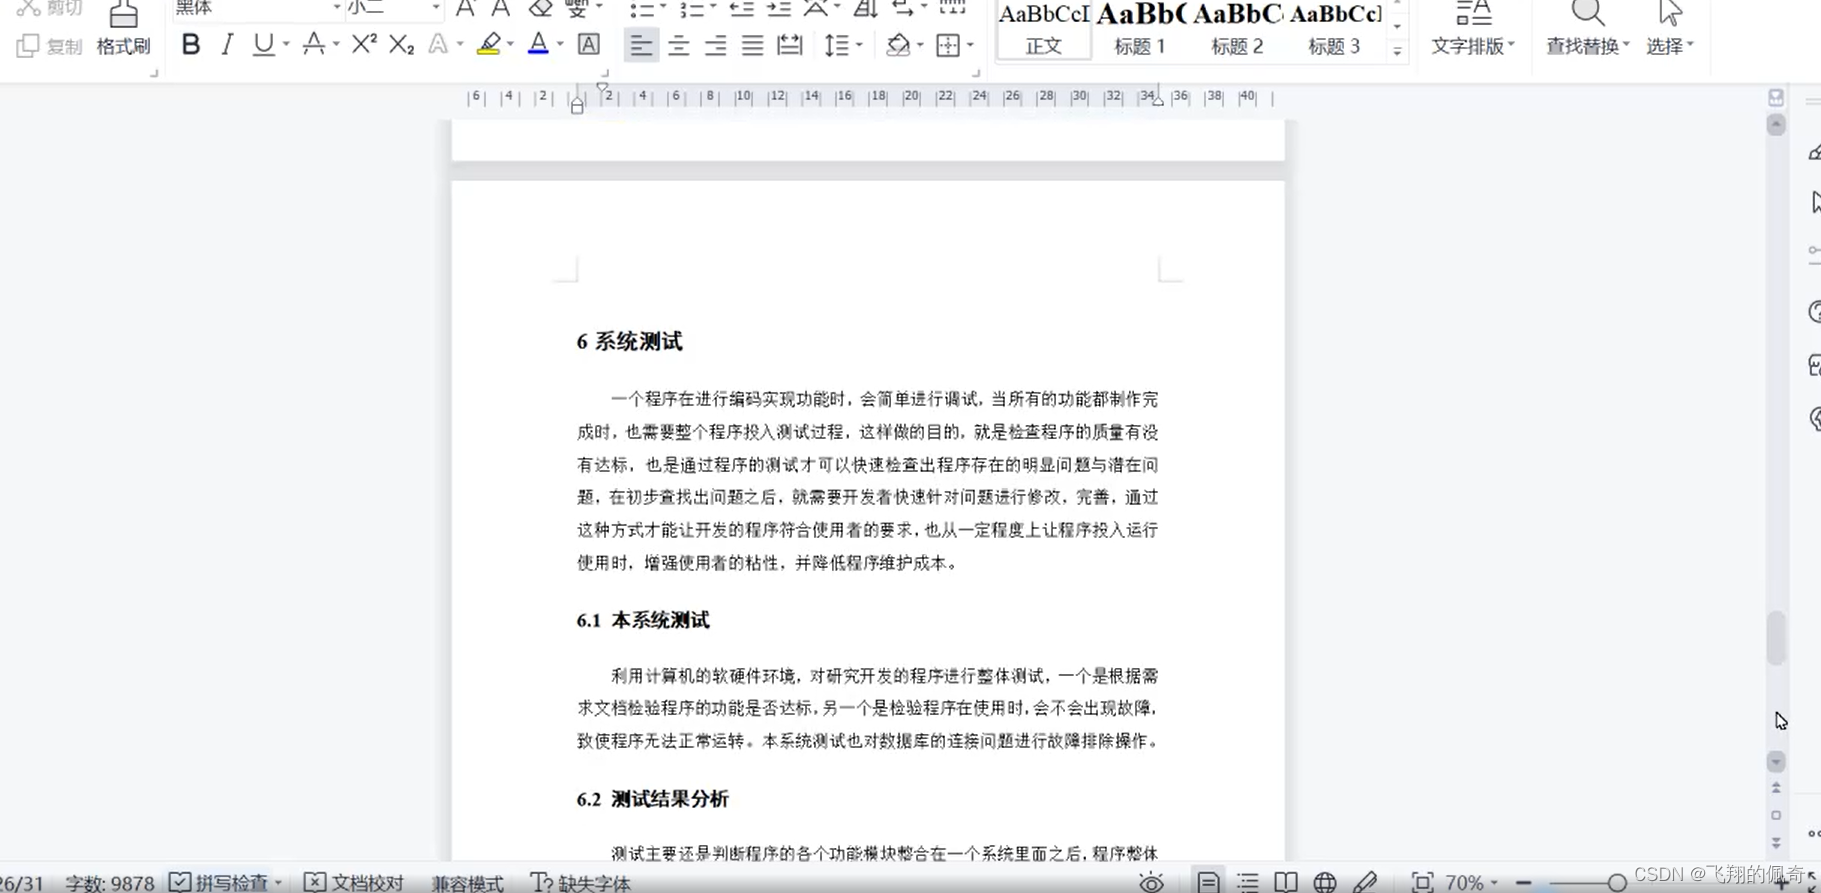Switch to page layout view
This screenshot has width=1821, height=893.
pyautogui.click(x=1208, y=882)
